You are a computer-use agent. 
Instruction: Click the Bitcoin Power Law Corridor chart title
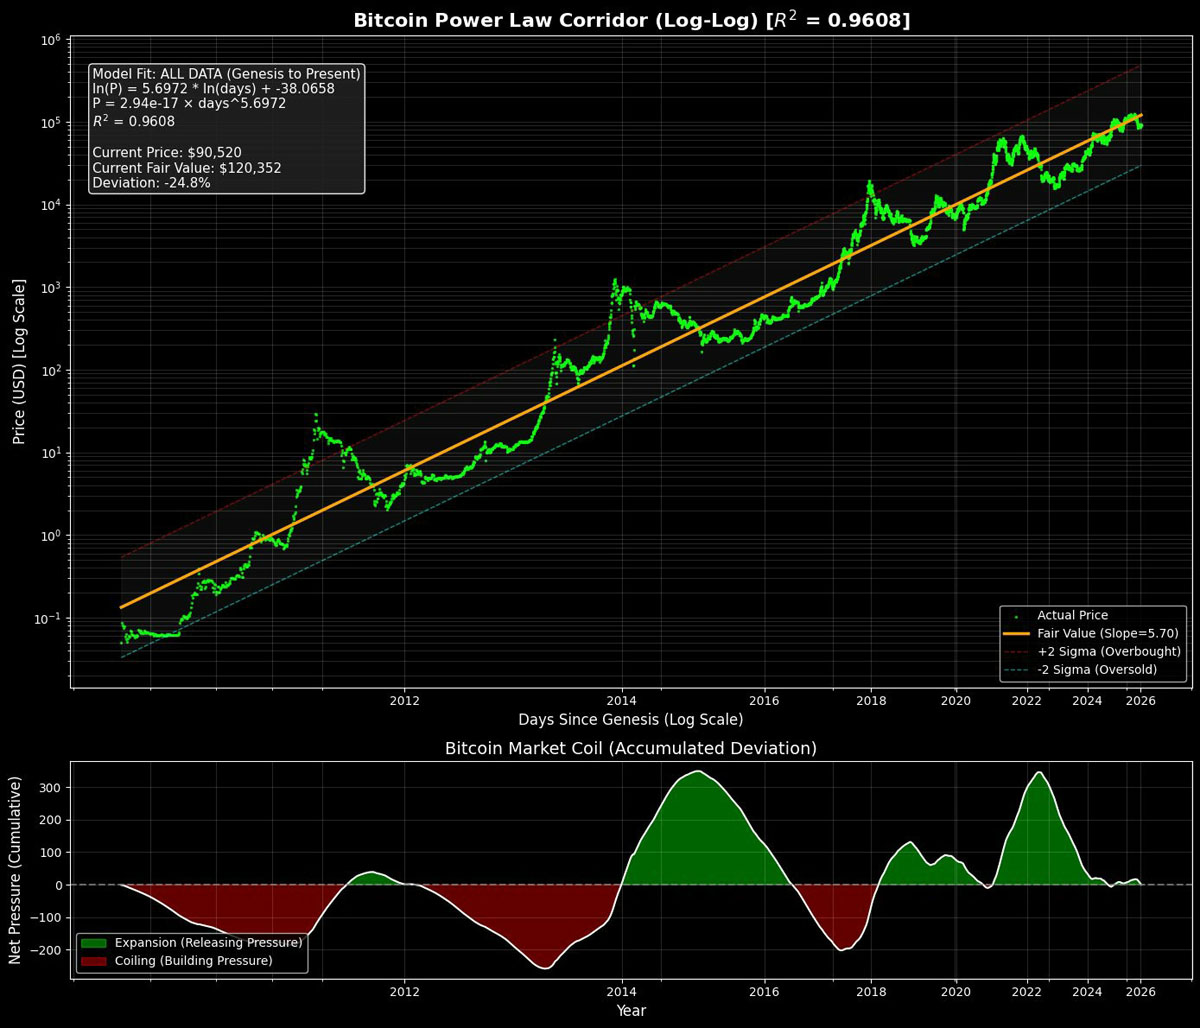pyautogui.click(x=631, y=20)
